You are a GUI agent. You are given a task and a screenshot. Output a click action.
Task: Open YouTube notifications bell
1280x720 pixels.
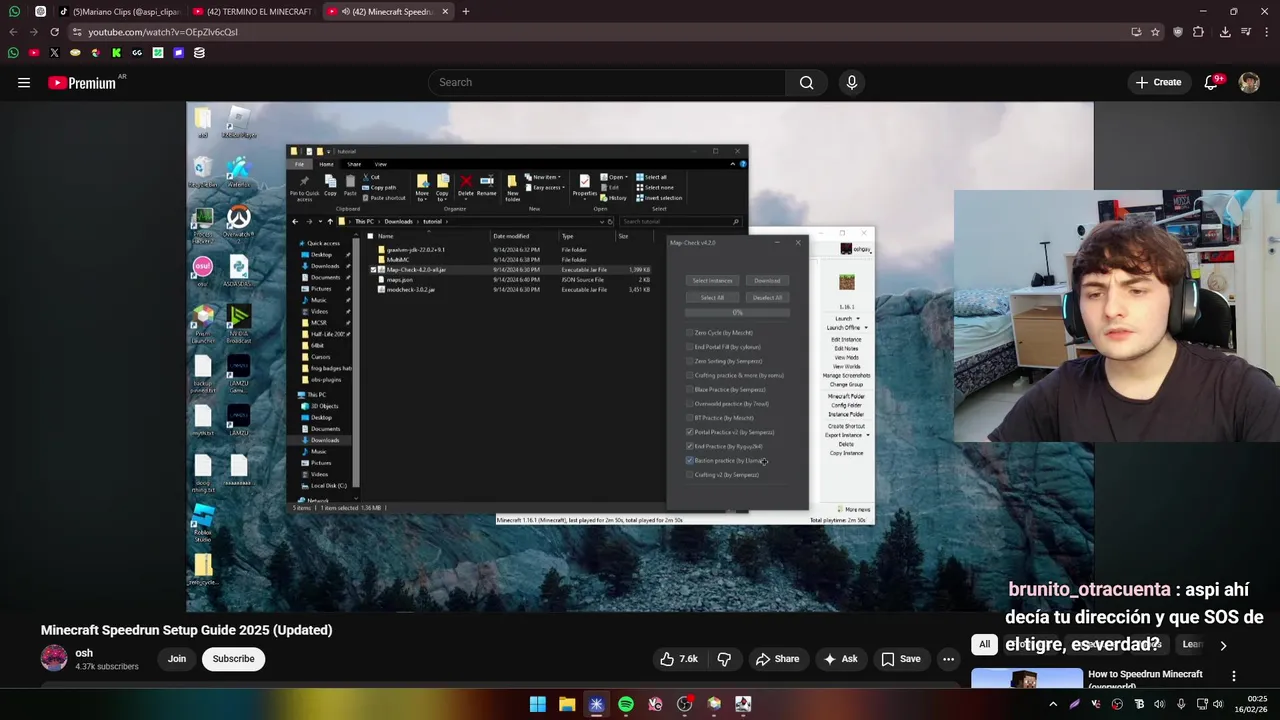(1211, 83)
